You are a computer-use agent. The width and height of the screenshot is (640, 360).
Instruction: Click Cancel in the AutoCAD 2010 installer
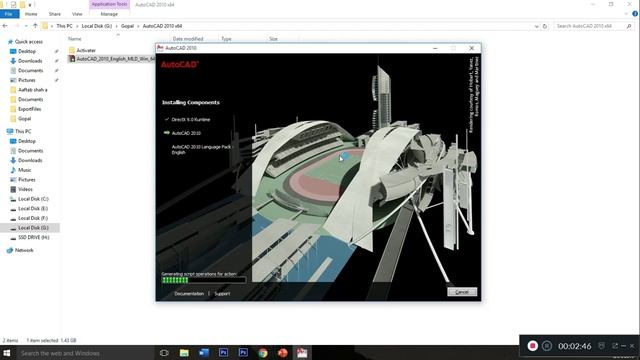(x=462, y=292)
